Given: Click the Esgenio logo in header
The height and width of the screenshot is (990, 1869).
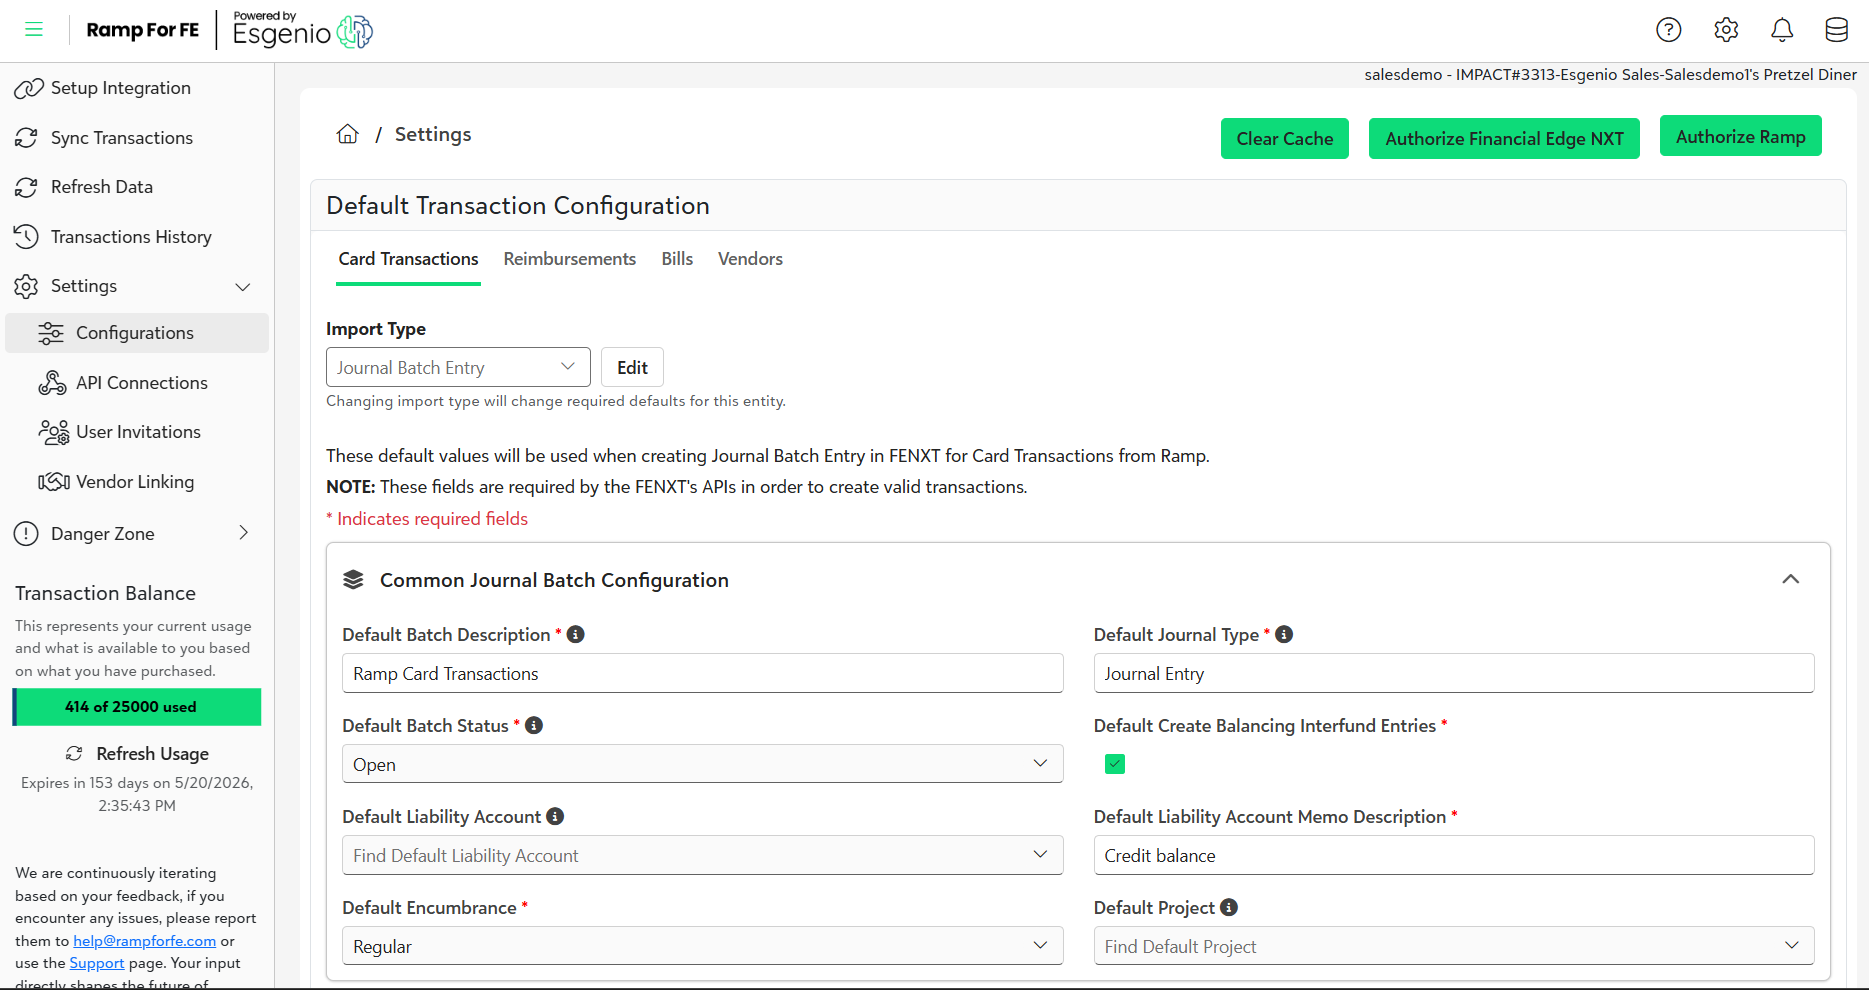Looking at the screenshot, I should 303,31.
